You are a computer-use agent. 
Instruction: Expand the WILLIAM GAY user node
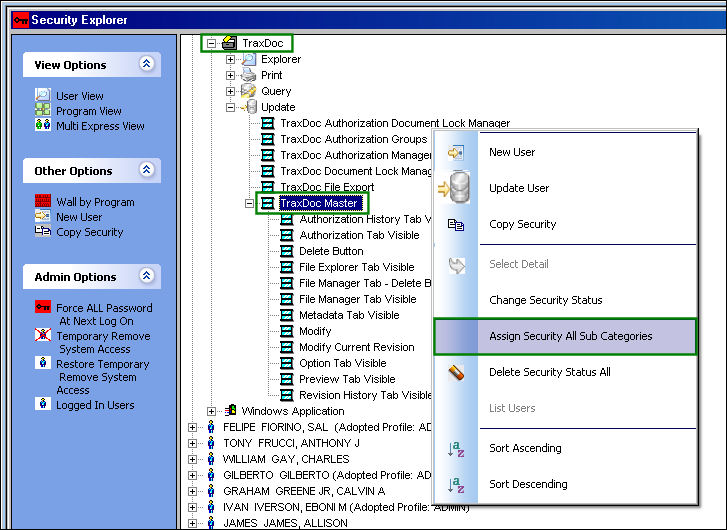click(x=192, y=459)
